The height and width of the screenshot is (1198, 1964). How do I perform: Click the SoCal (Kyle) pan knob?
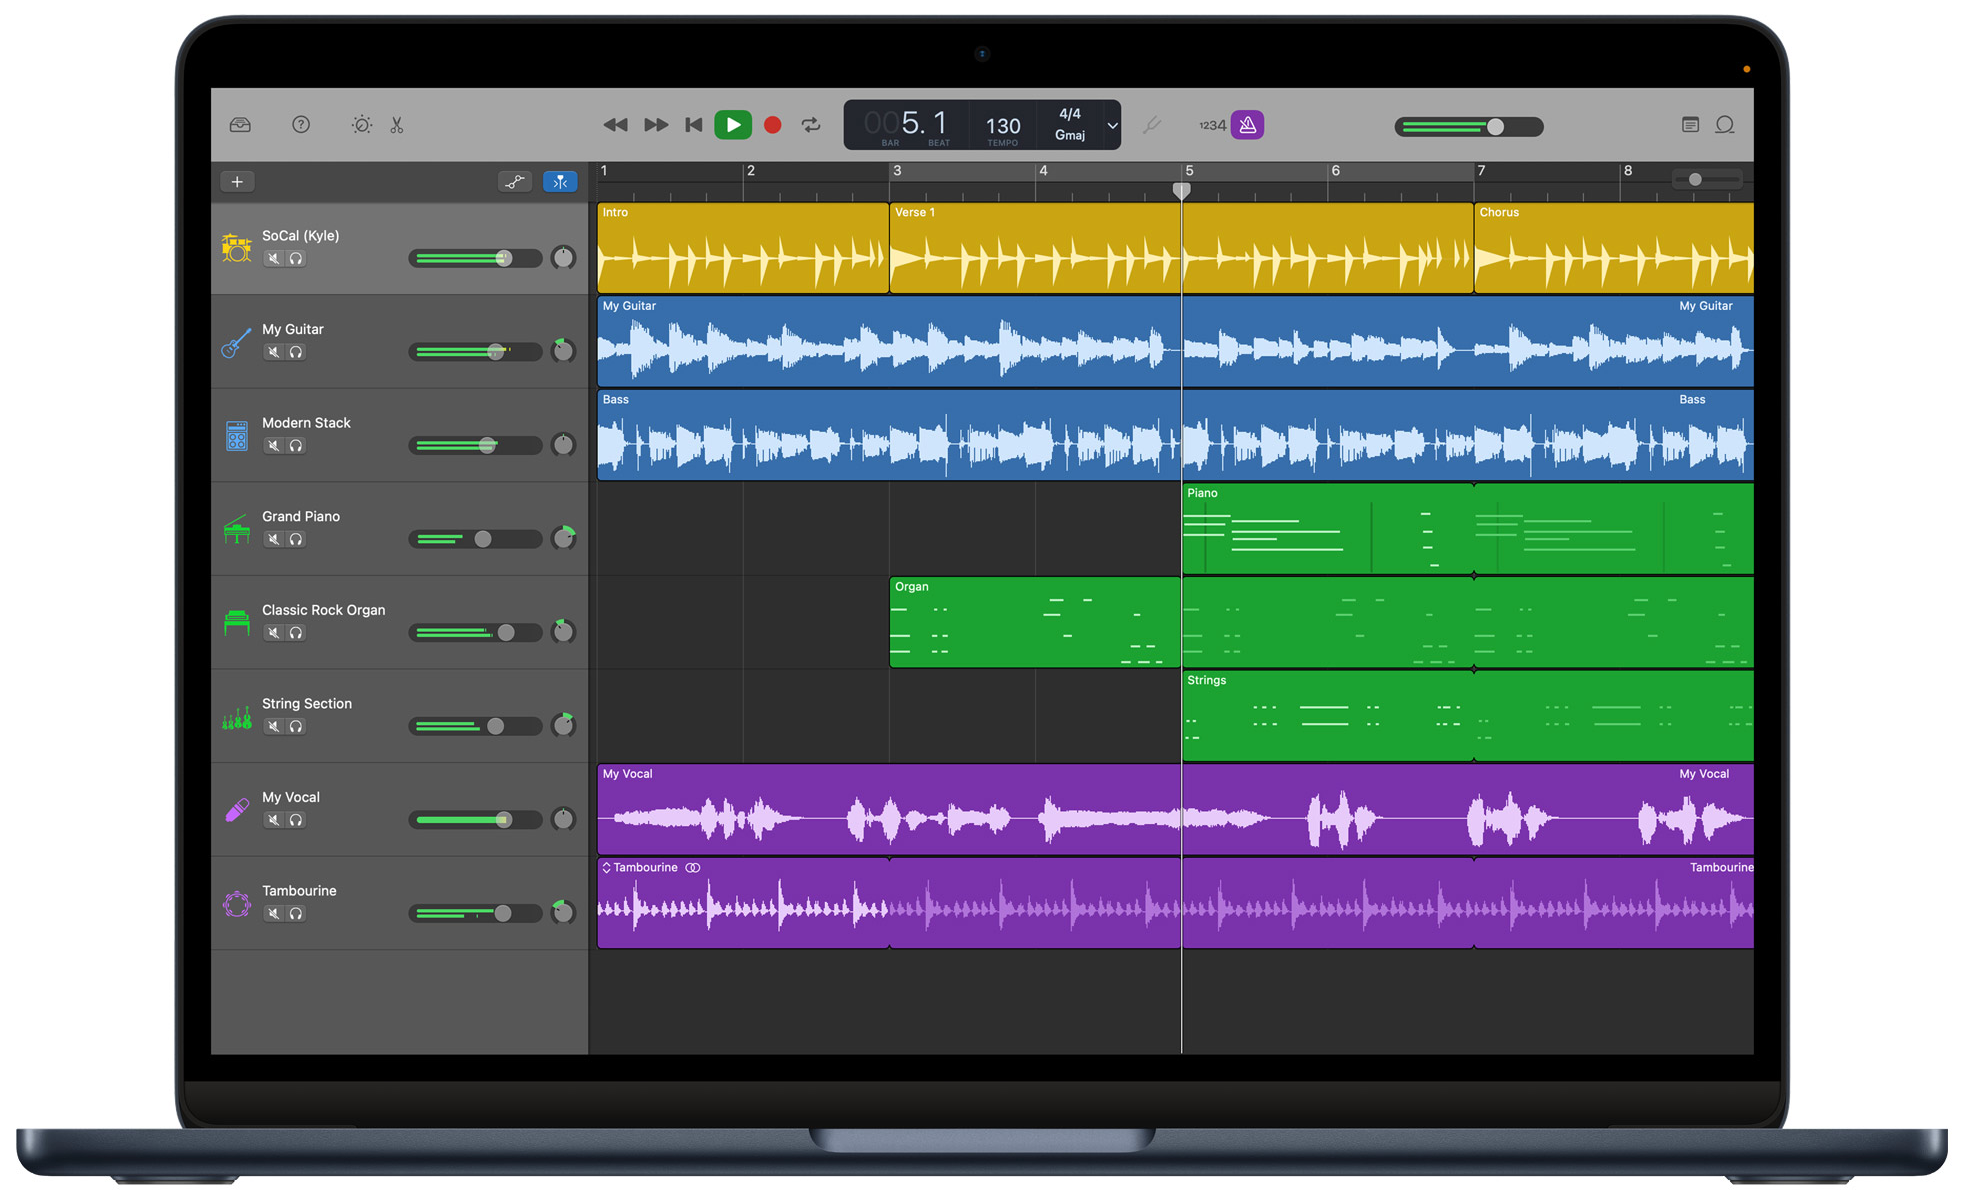click(564, 258)
